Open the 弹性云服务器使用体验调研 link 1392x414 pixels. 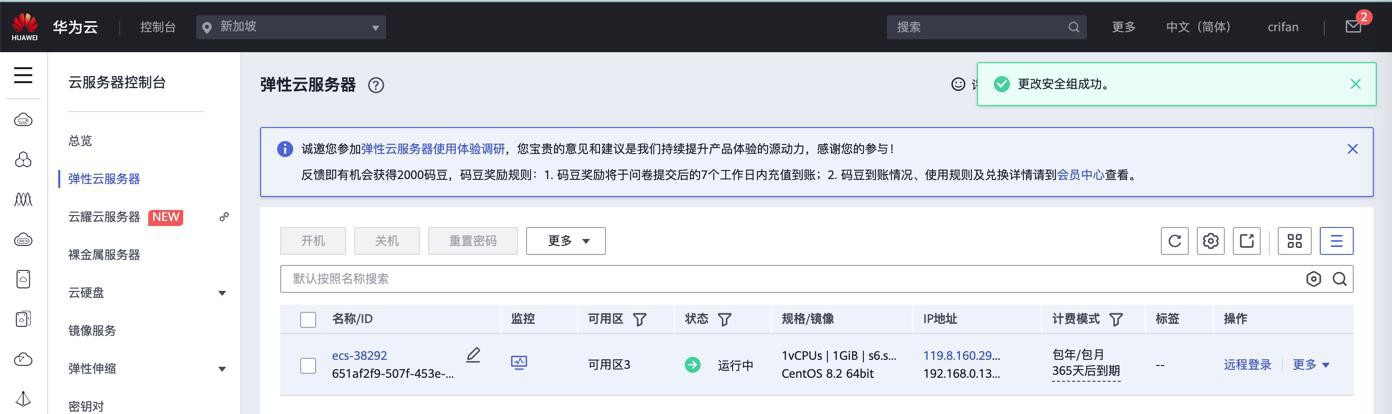(x=433, y=149)
